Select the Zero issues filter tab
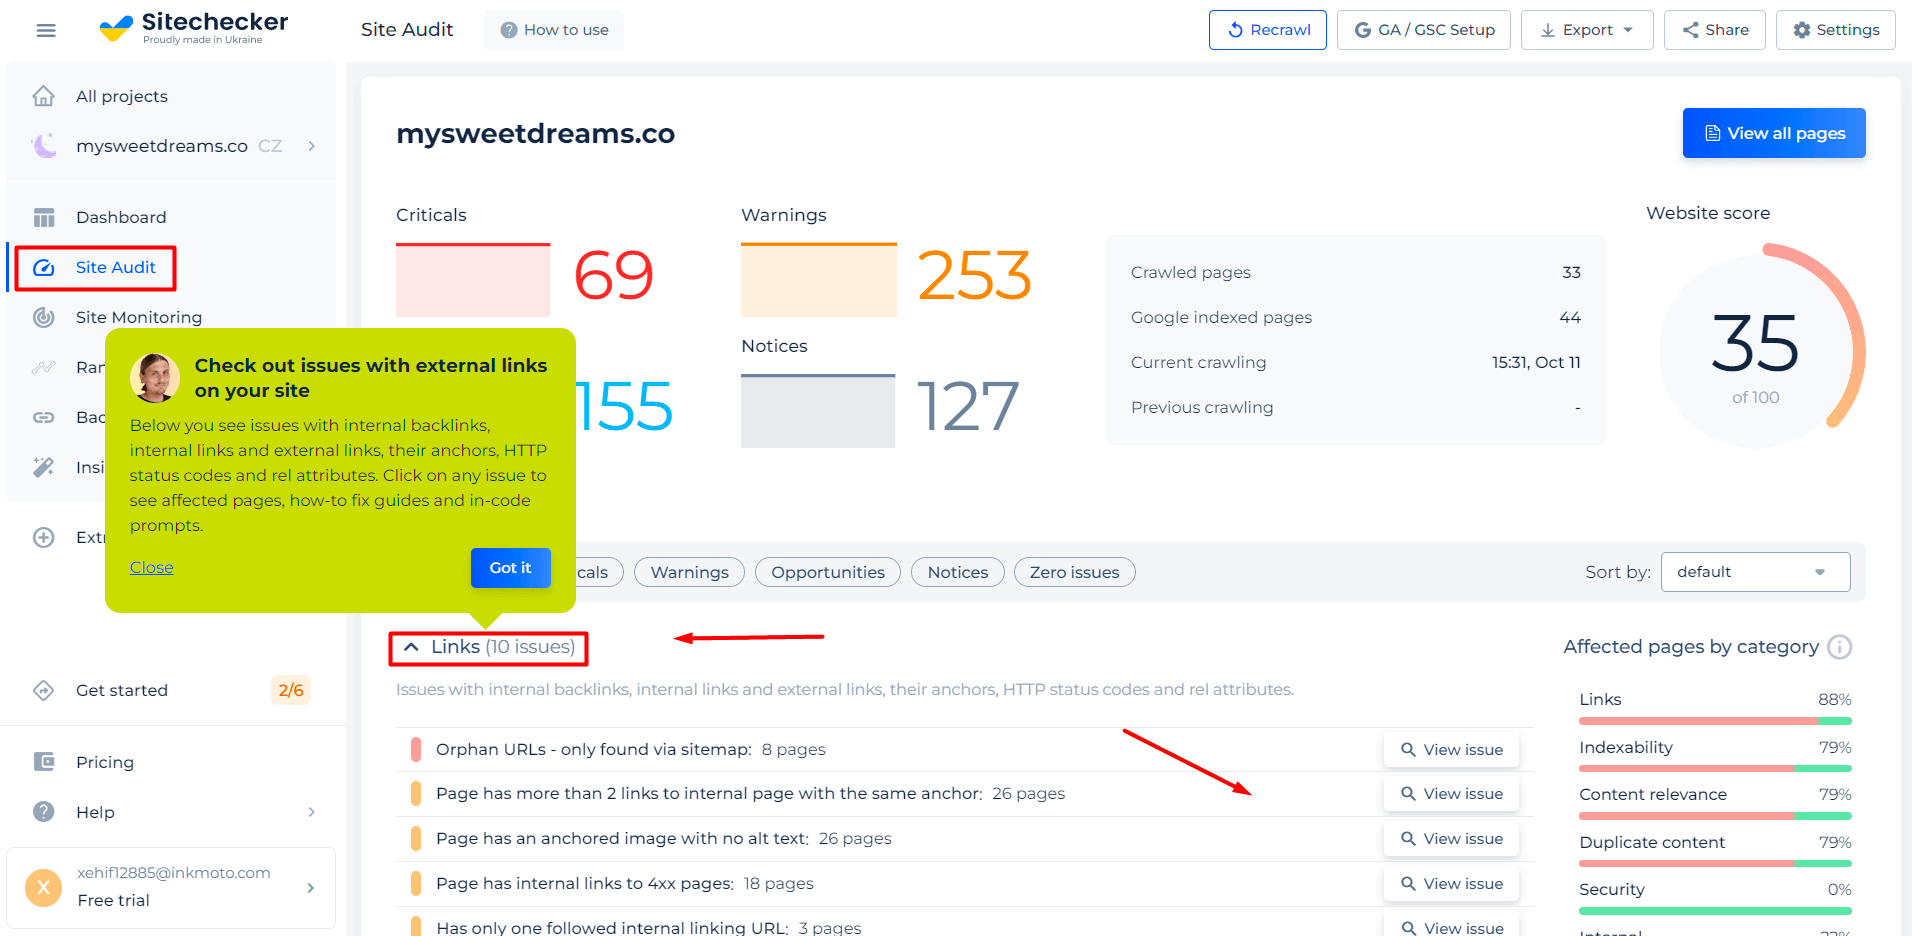Viewport: 1912px width, 936px height. [x=1075, y=572]
